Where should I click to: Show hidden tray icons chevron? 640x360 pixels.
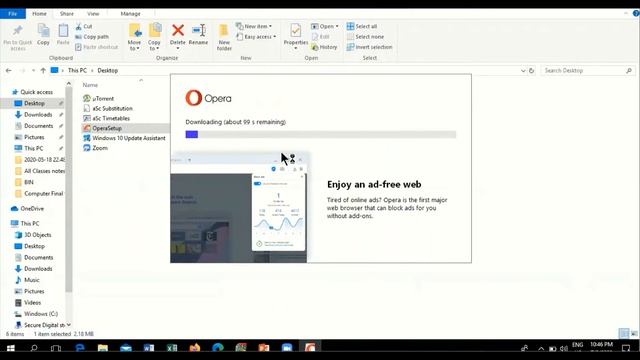[541, 348]
